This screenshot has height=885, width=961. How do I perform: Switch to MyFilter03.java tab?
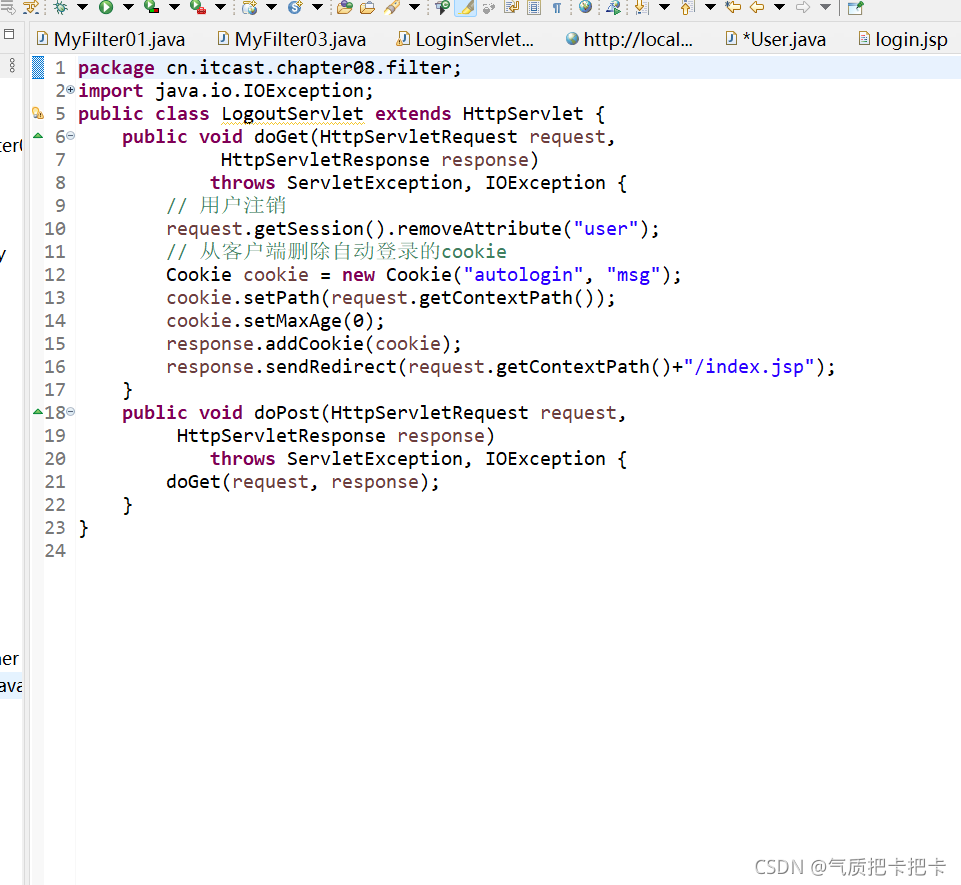click(292, 39)
